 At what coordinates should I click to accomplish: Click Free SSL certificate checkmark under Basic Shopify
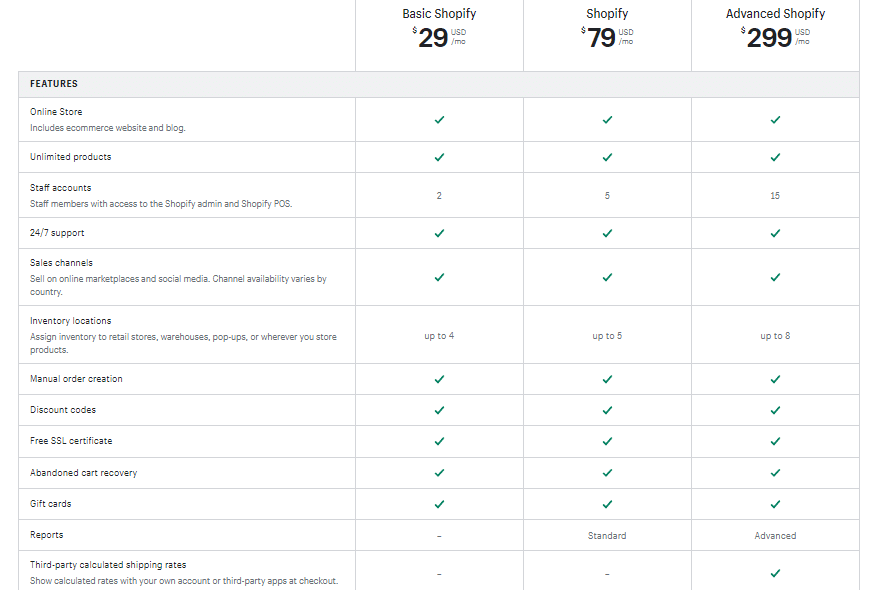coord(439,441)
